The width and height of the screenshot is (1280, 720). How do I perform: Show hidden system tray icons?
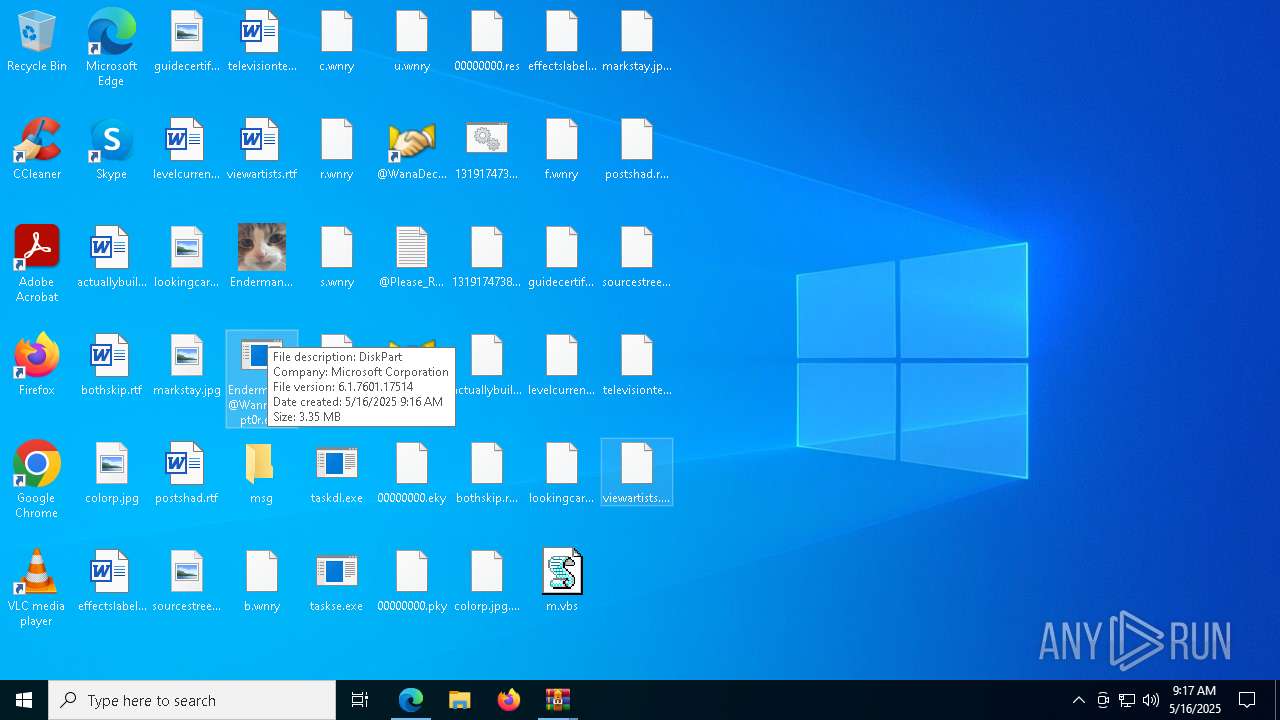tap(1079, 700)
